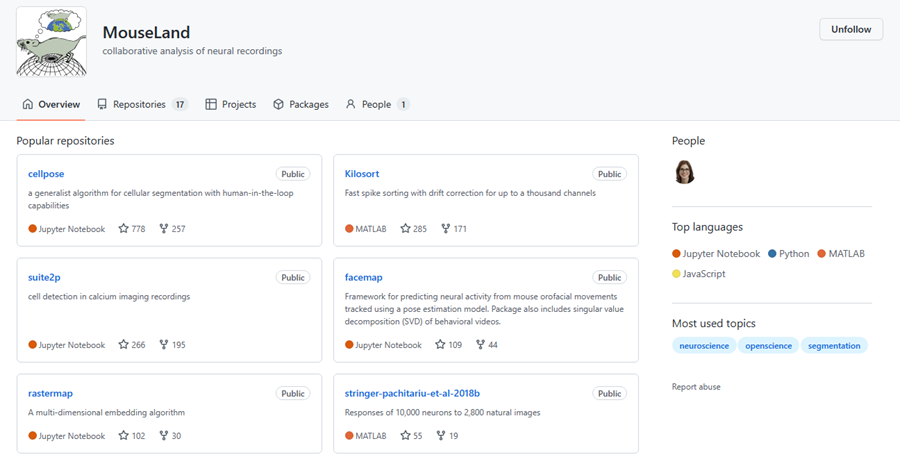Select the neuroscience topic tag
The width and height of the screenshot is (900, 457).
(x=704, y=345)
